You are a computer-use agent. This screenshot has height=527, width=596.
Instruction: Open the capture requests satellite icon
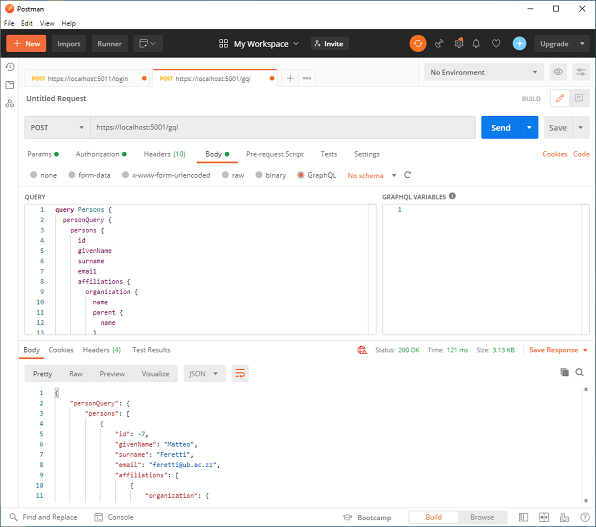439,44
